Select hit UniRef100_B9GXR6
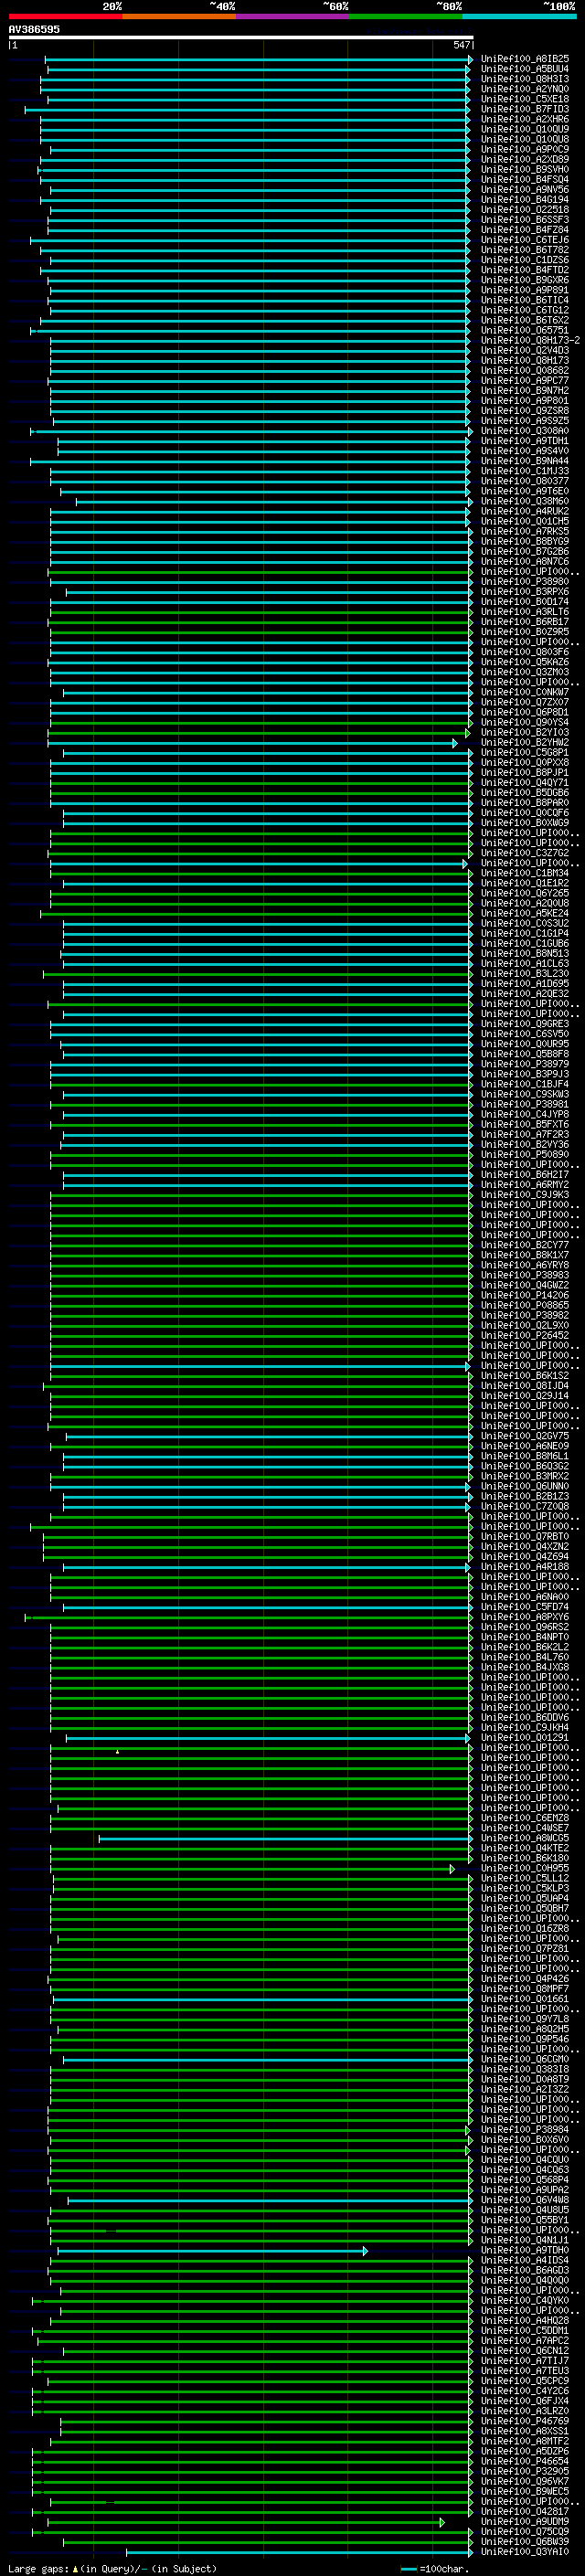585x2576 pixels. 524,280
